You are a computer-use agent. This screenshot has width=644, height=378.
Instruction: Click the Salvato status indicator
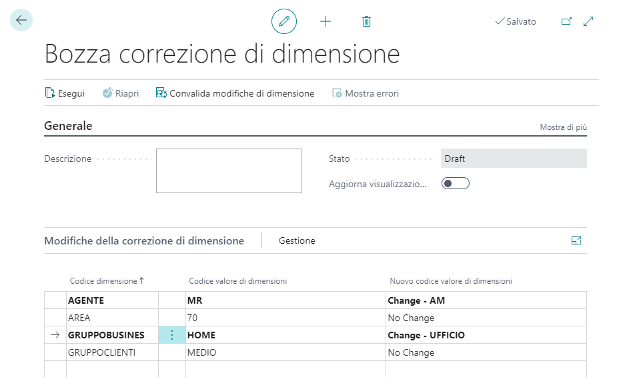click(516, 21)
